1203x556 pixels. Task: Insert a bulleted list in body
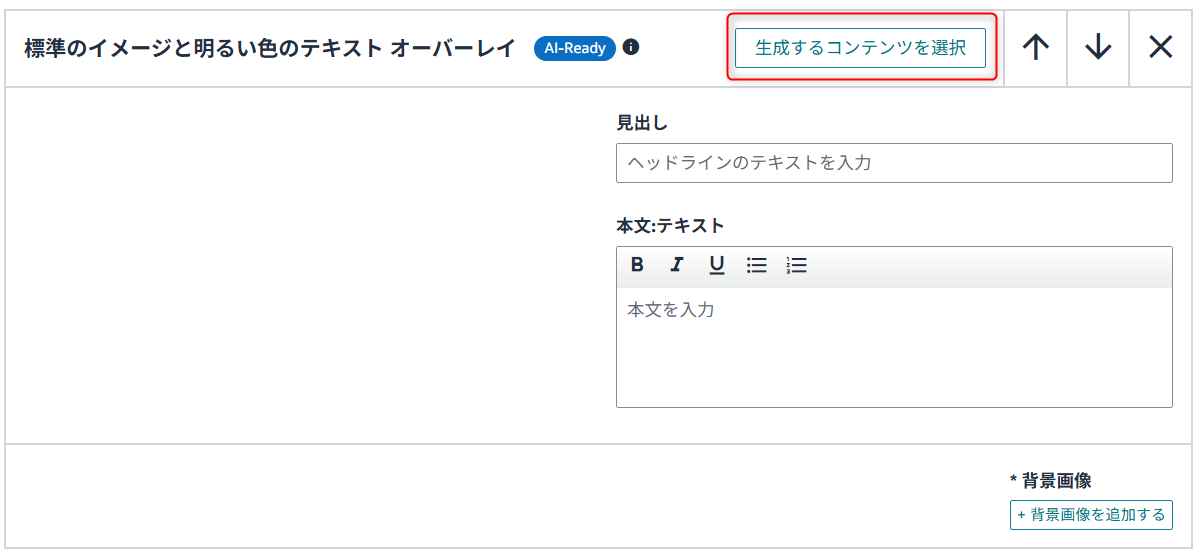pos(757,265)
